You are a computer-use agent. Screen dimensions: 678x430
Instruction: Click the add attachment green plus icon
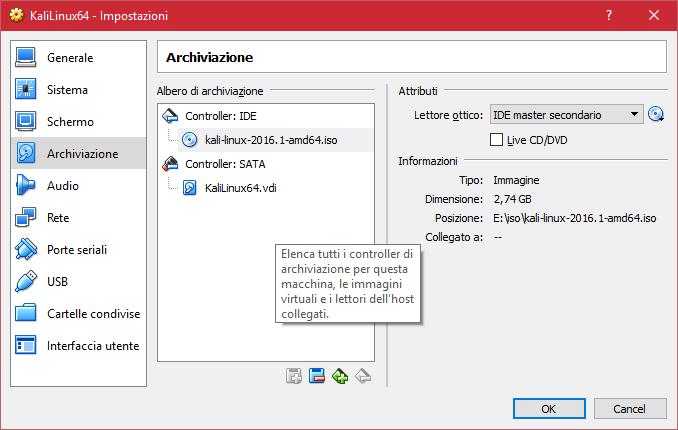(340, 376)
